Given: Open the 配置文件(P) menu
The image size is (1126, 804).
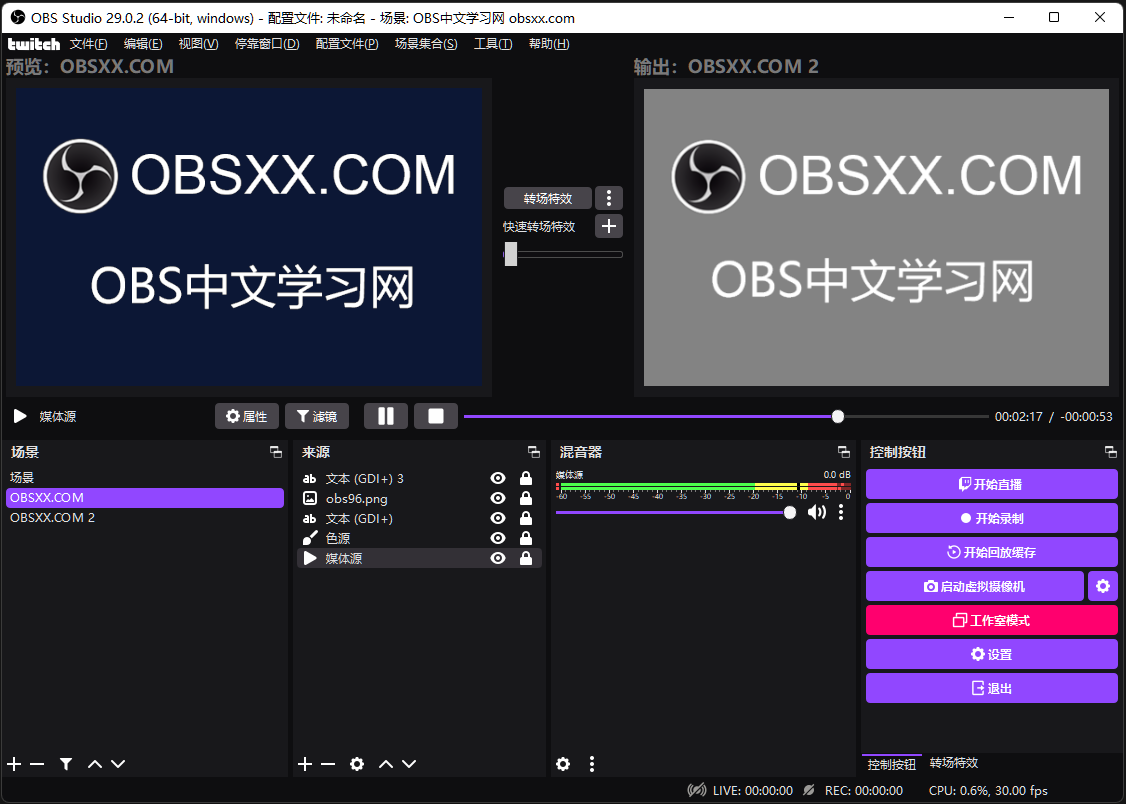Looking at the screenshot, I should coord(347,44).
